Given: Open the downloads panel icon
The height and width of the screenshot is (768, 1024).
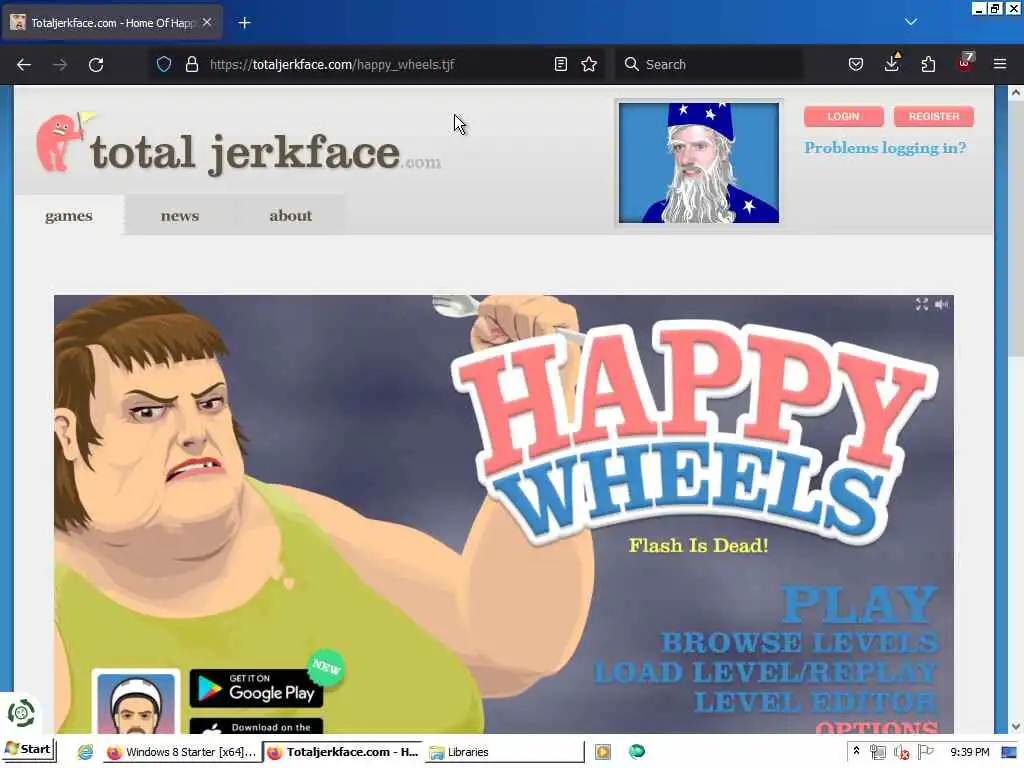Looking at the screenshot, I should (x=891, y=63).
